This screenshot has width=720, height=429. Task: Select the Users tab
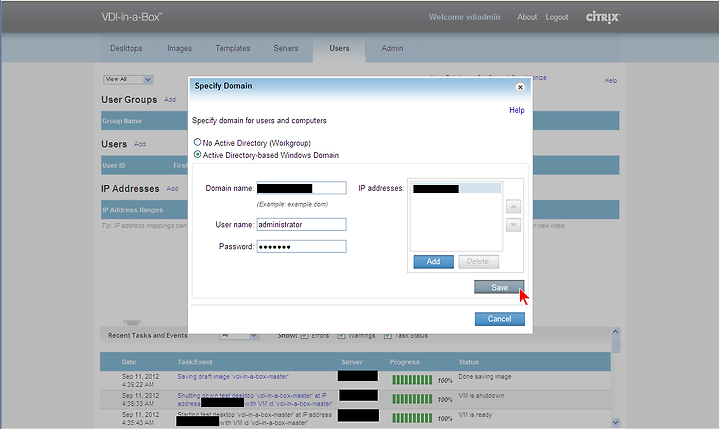(339, 48)
